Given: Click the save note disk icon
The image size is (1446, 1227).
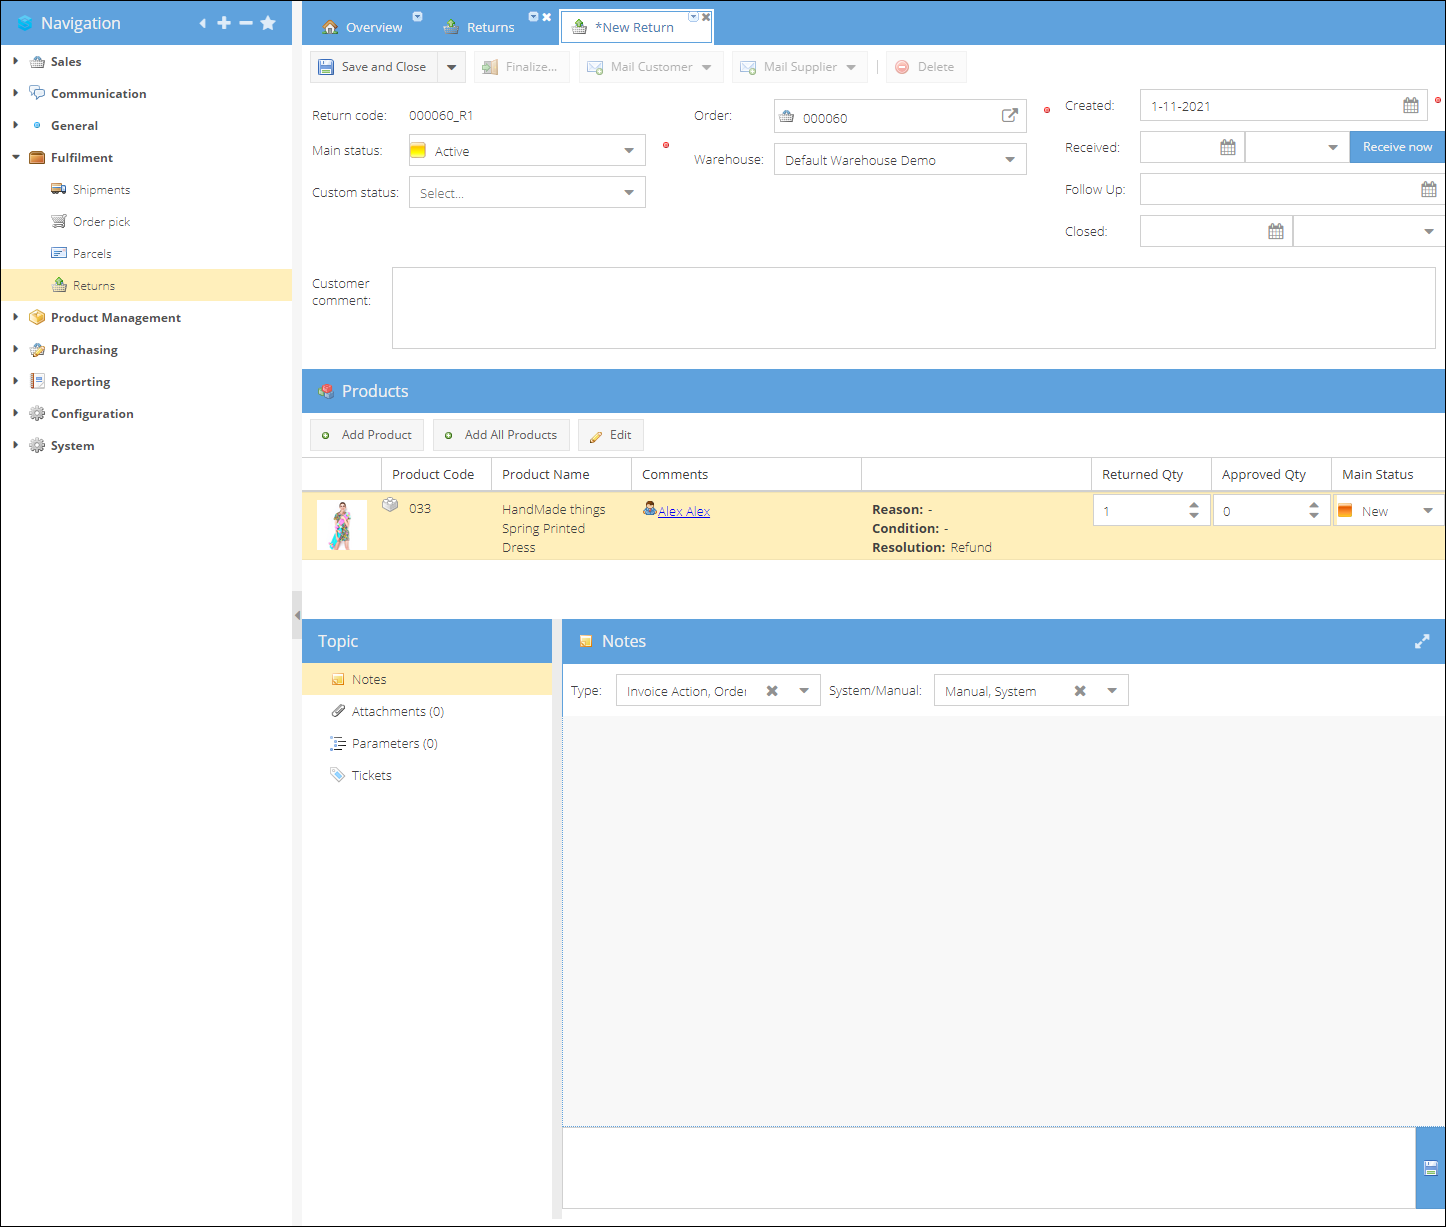Looking at the screenshot, I should 1430,1168.
